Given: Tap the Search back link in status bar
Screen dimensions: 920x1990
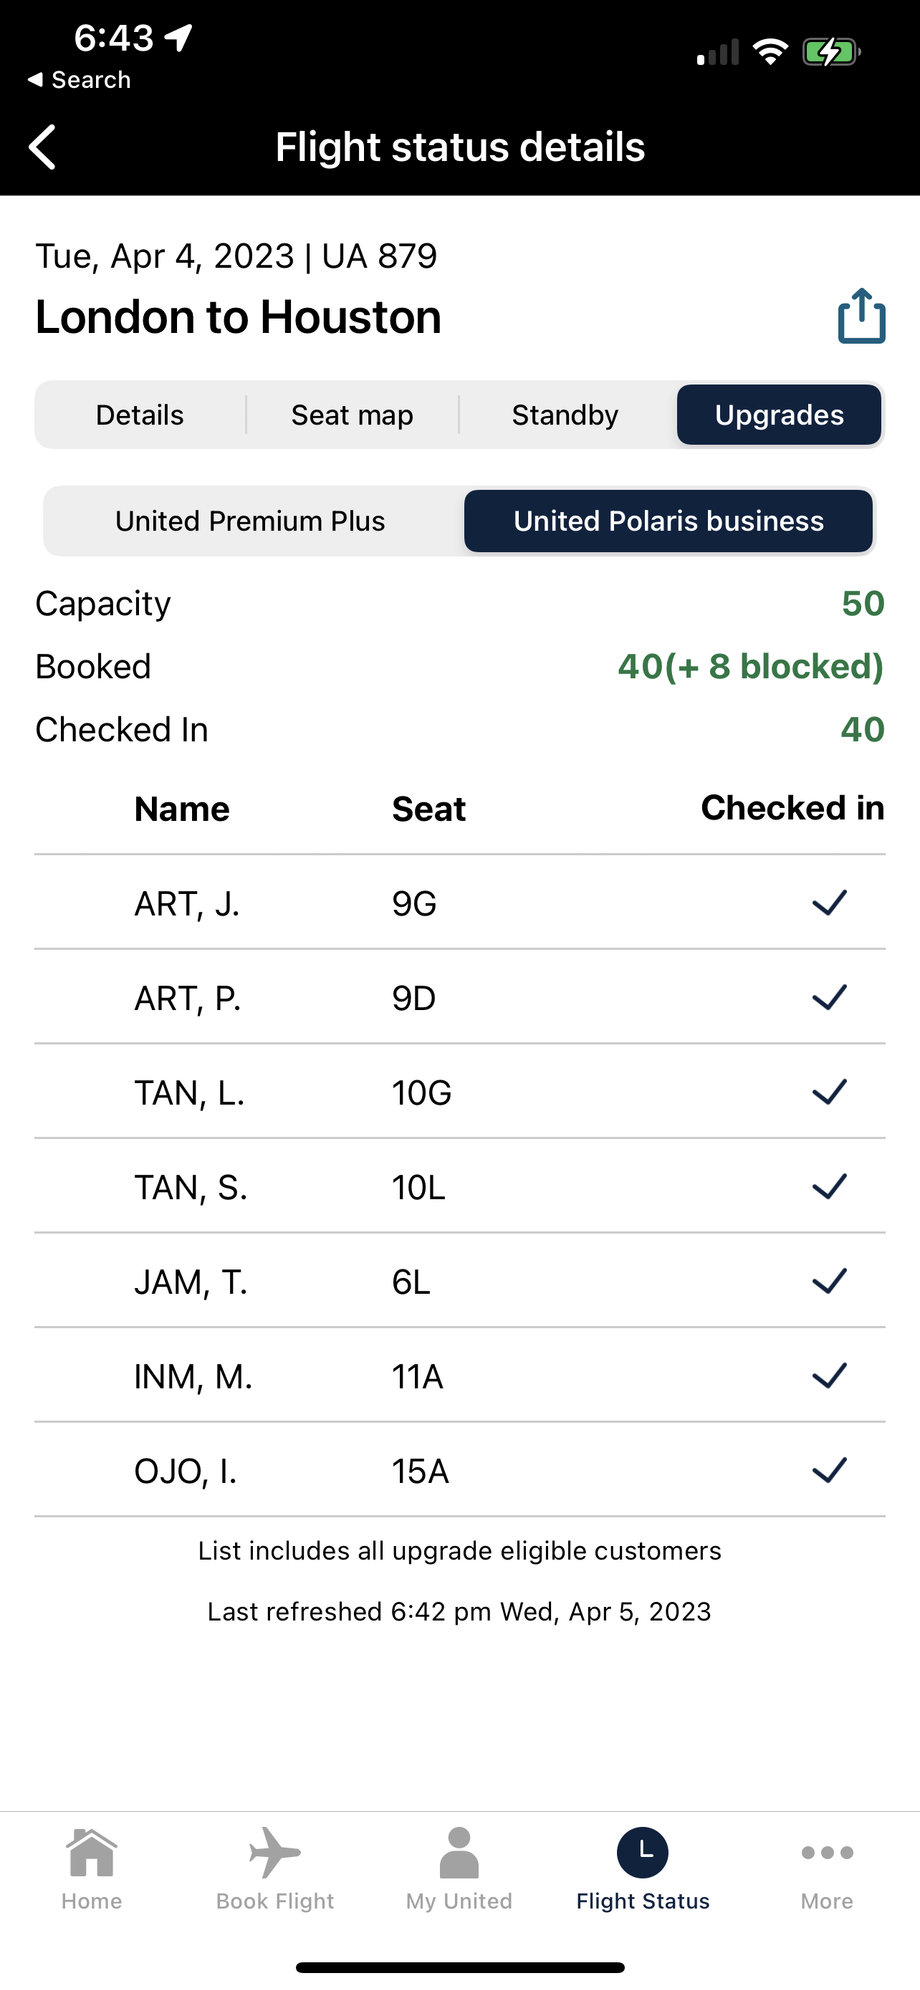Looking at the screenshot, I should point(79,80).
